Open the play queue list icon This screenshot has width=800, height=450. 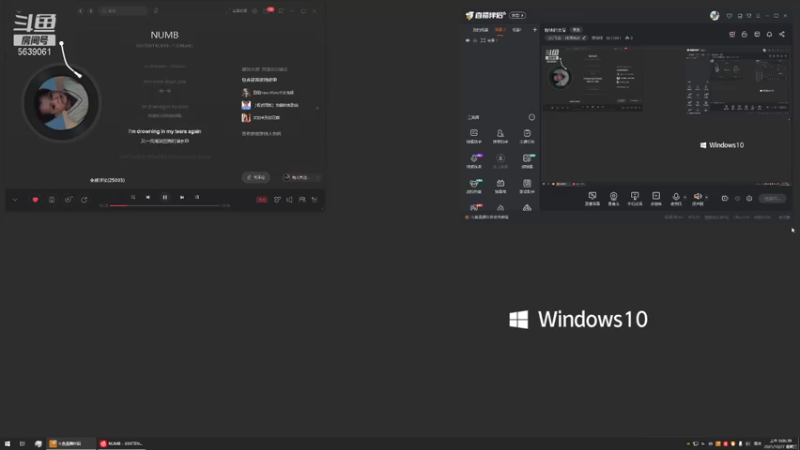314,199
